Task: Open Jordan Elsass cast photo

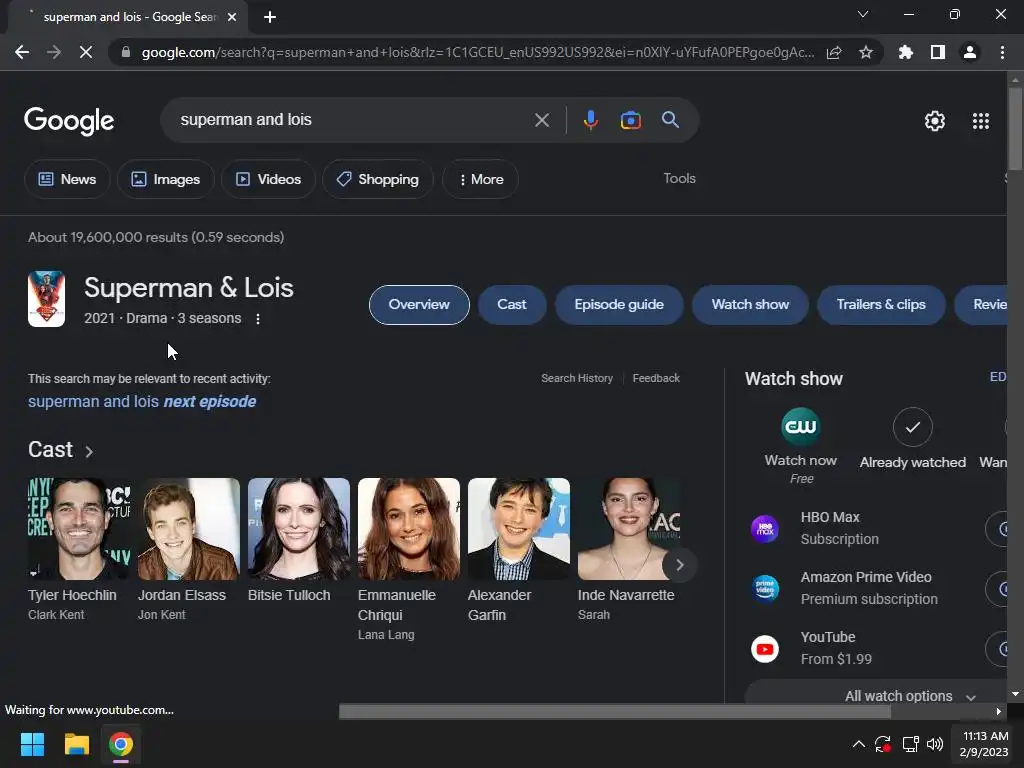Action: click(x=189, y=529)
